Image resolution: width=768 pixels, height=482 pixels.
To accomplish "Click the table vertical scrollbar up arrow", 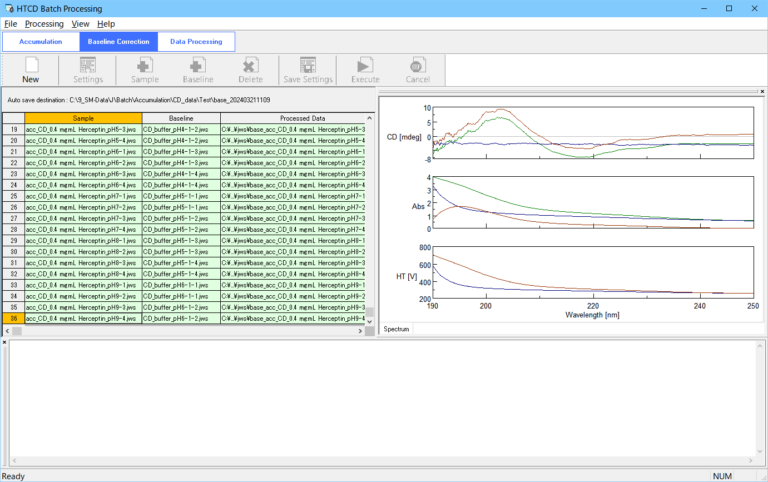I will 370,118.
